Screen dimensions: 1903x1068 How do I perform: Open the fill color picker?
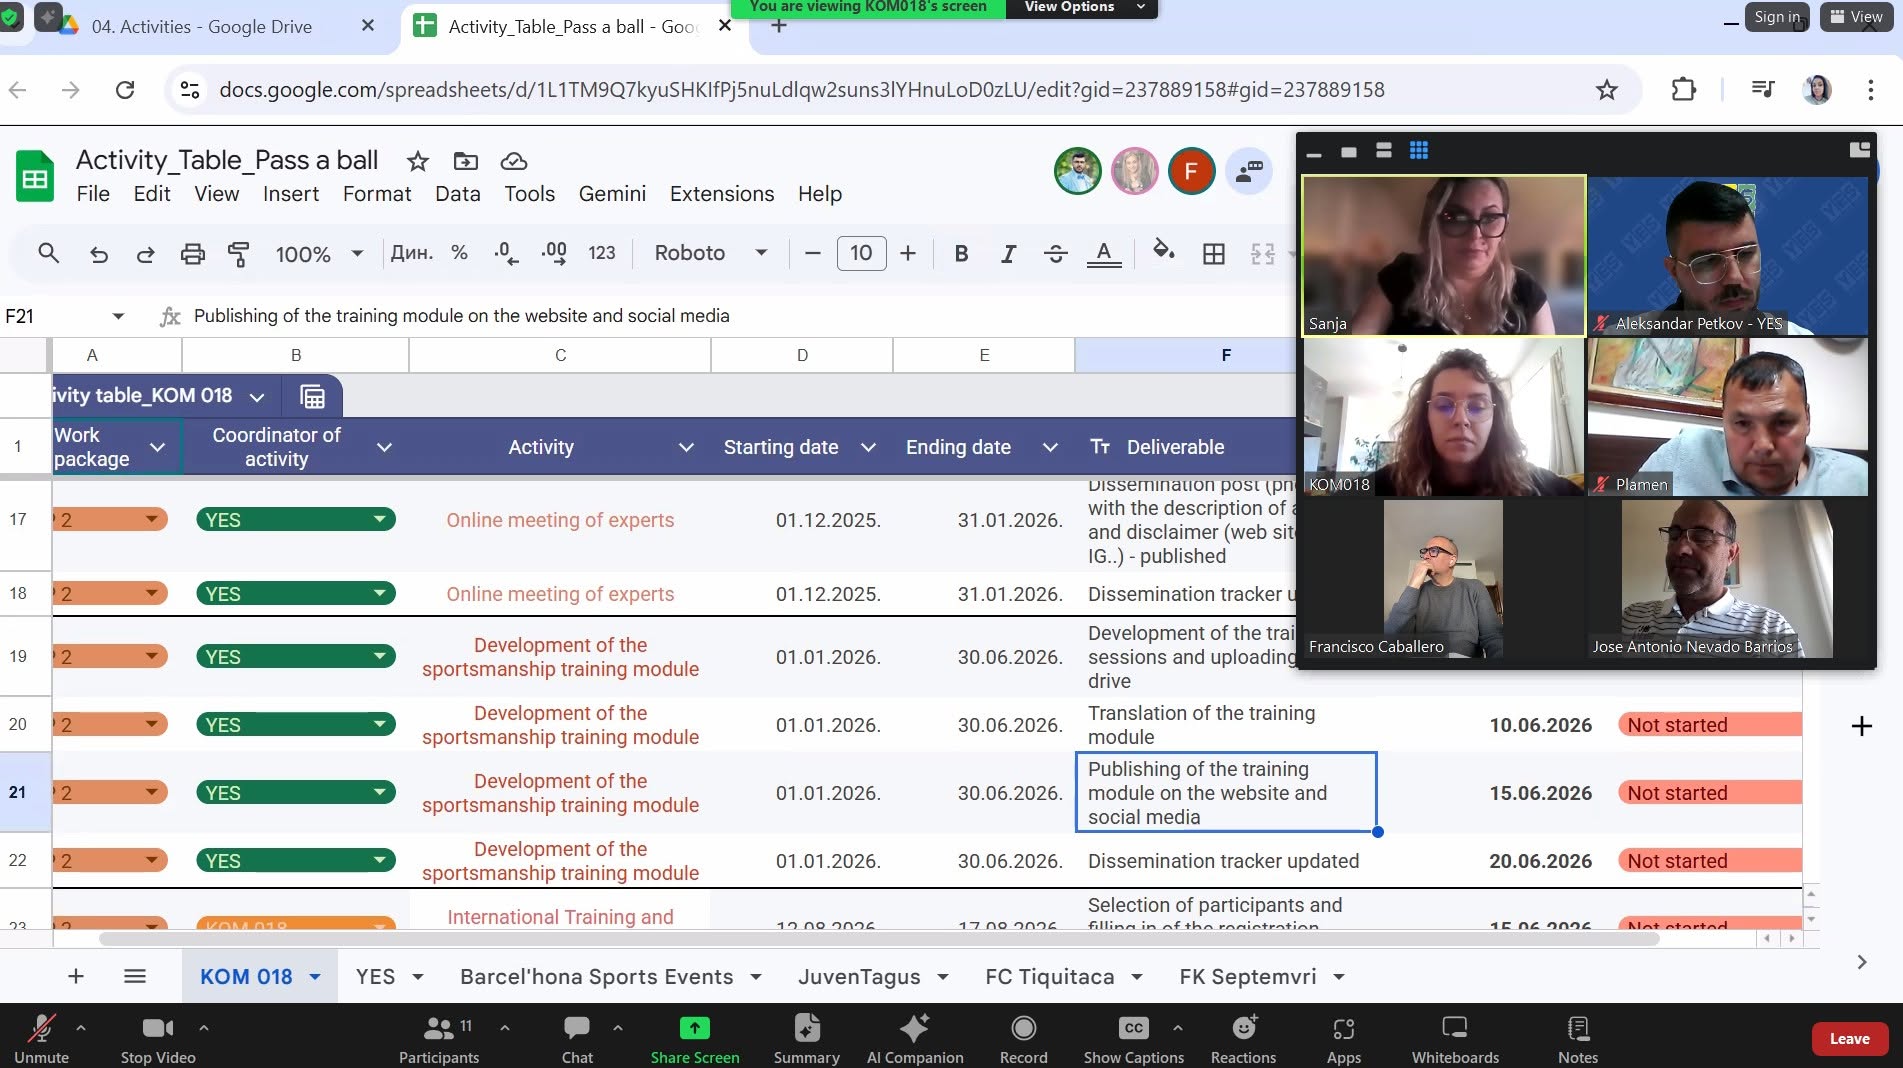coord(1163,251)
